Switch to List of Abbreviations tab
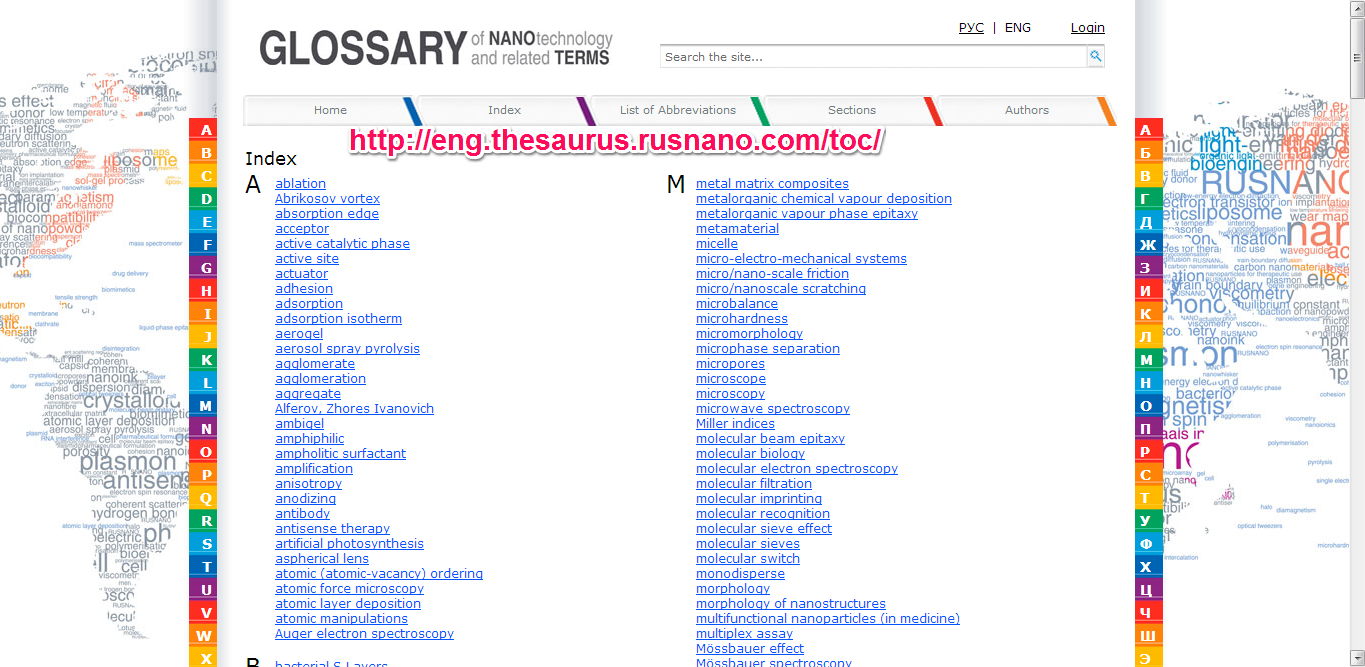This screenshot has height=667, width=1365. [x=677, y=110]
